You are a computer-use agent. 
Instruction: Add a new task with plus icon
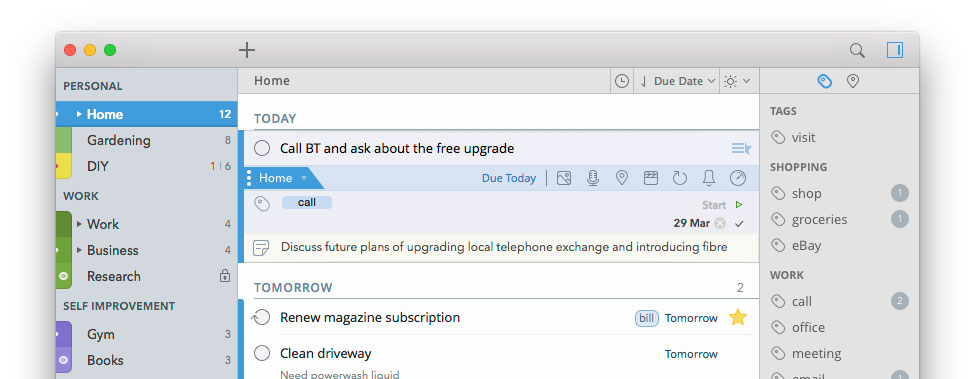pyautogui.click(x=247, y=50)
